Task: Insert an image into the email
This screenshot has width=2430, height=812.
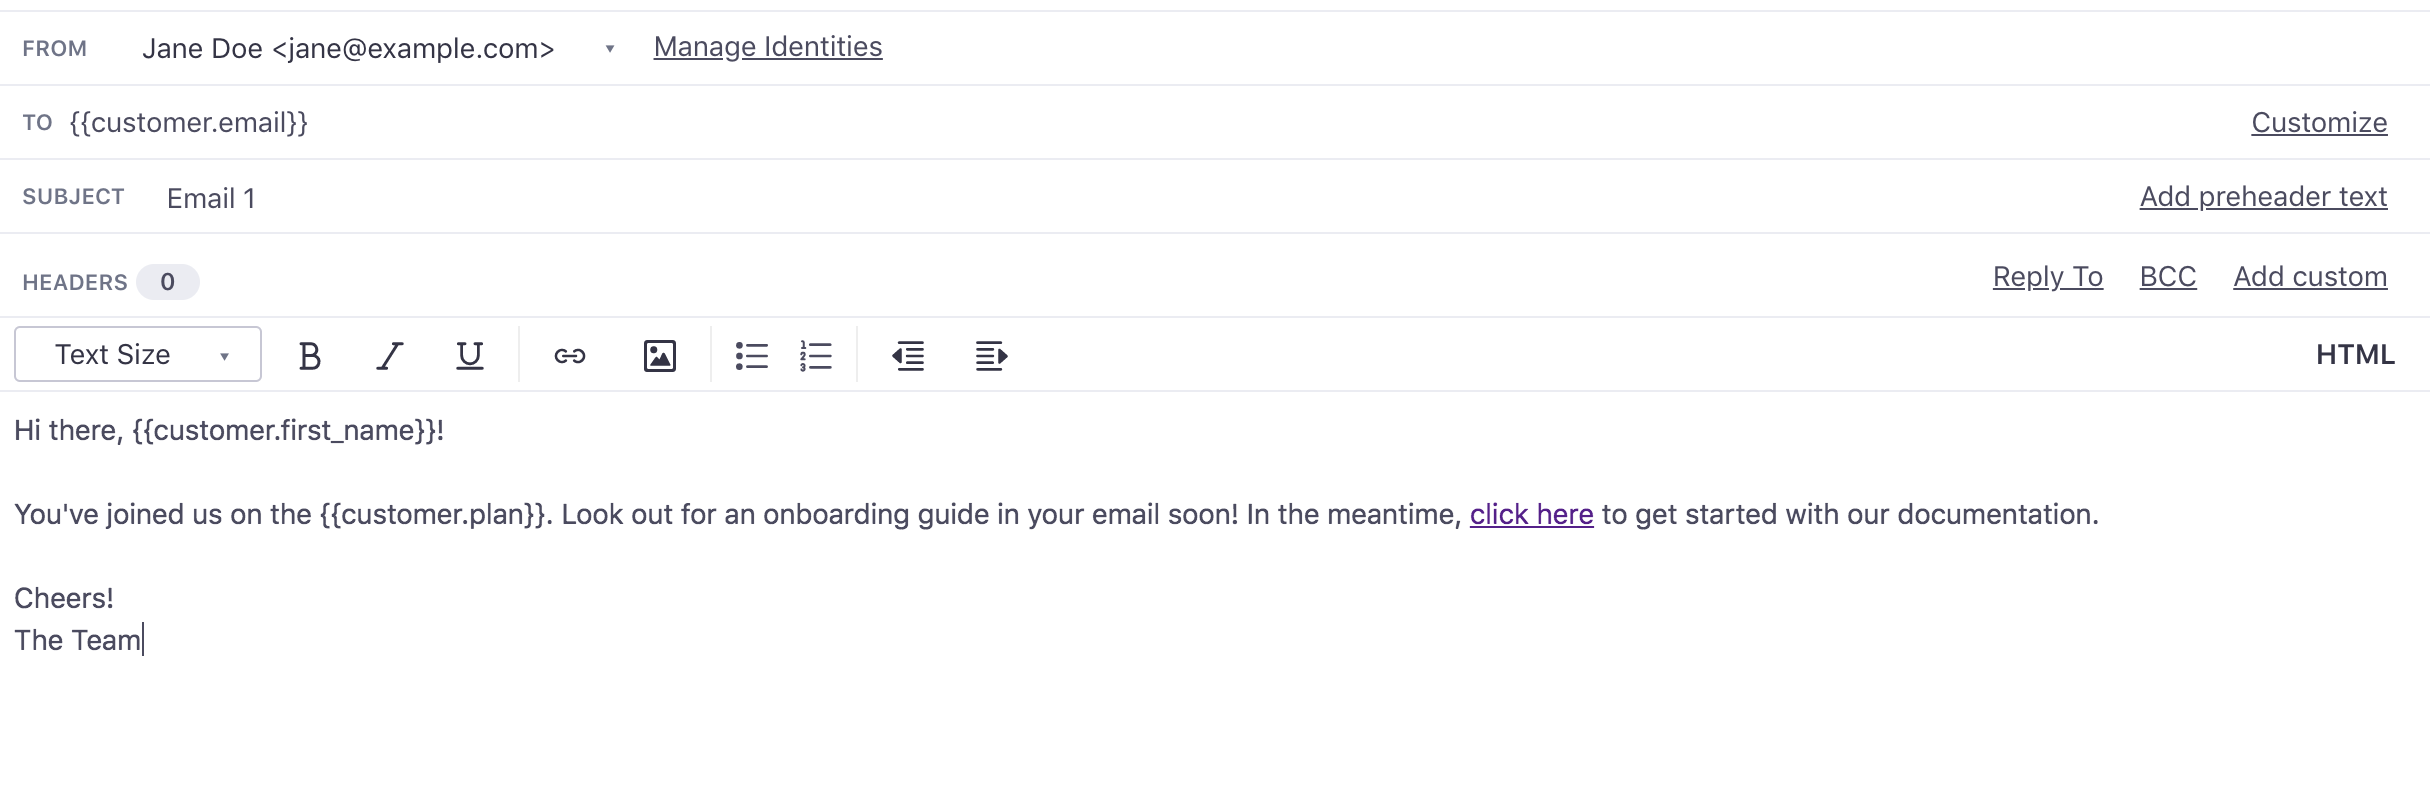Action: [659, 356]
